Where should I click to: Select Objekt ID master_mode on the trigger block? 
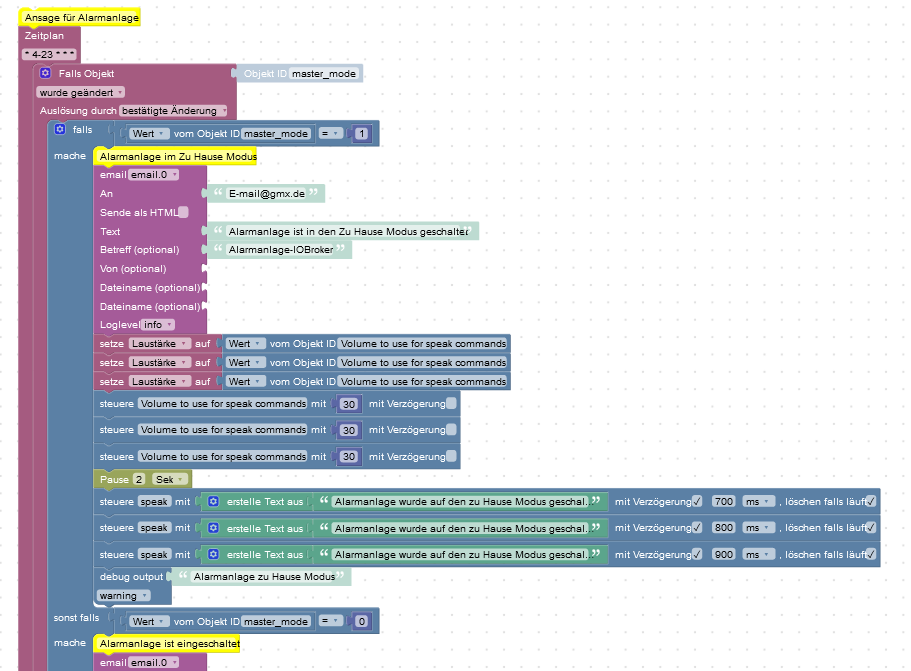[324, 73]
